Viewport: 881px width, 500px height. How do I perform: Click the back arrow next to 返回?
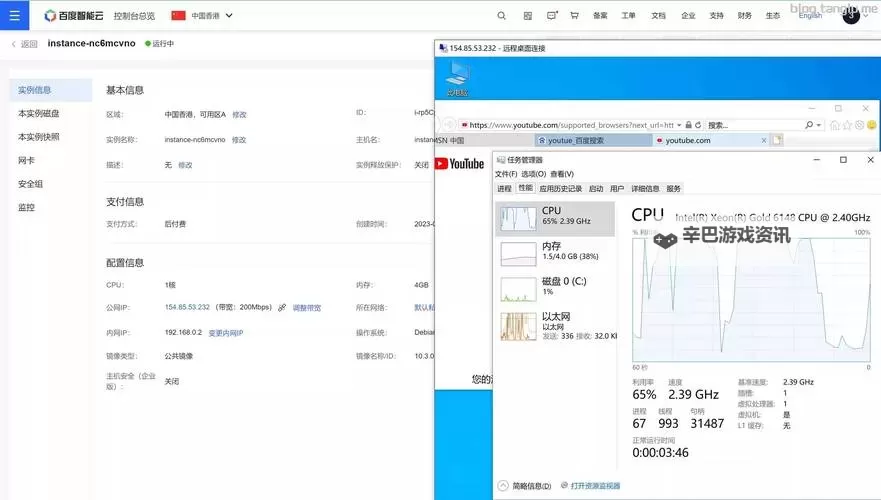[13, 44]
